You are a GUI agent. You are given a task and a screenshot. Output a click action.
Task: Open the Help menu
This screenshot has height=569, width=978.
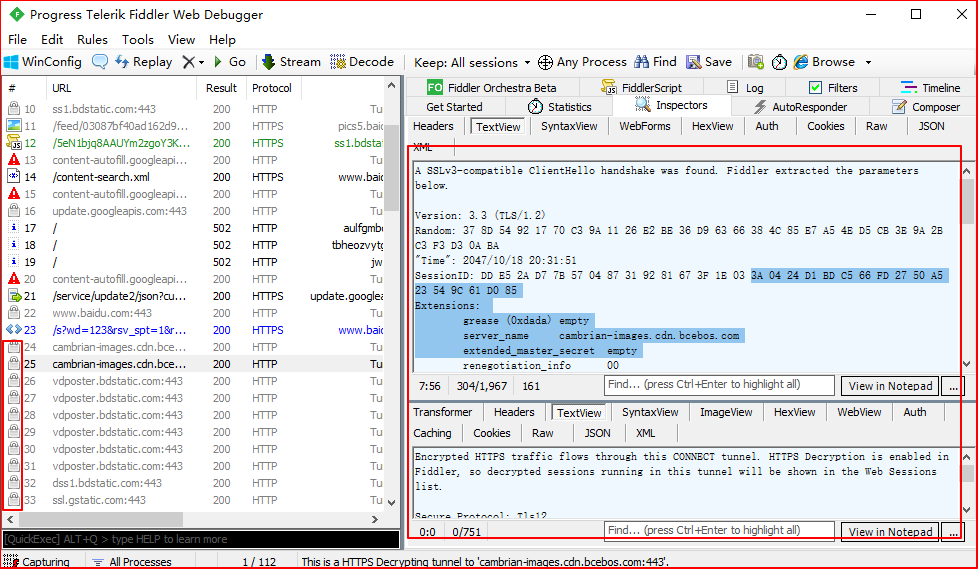coord(222,39)
